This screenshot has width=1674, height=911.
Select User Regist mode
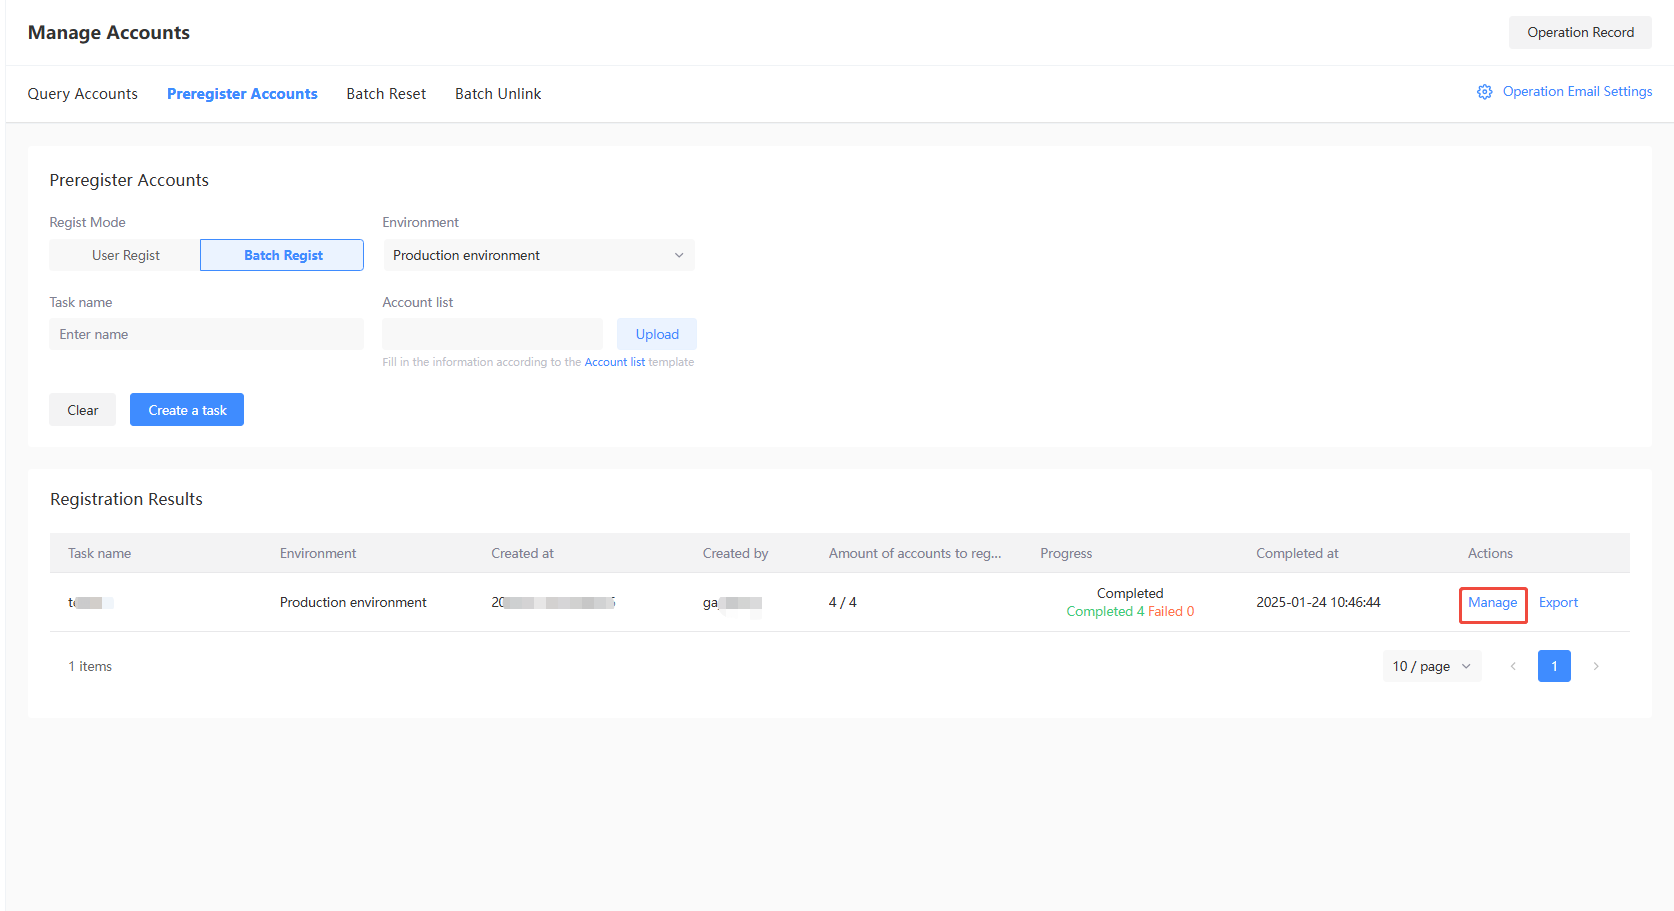(x=125, y=255)
